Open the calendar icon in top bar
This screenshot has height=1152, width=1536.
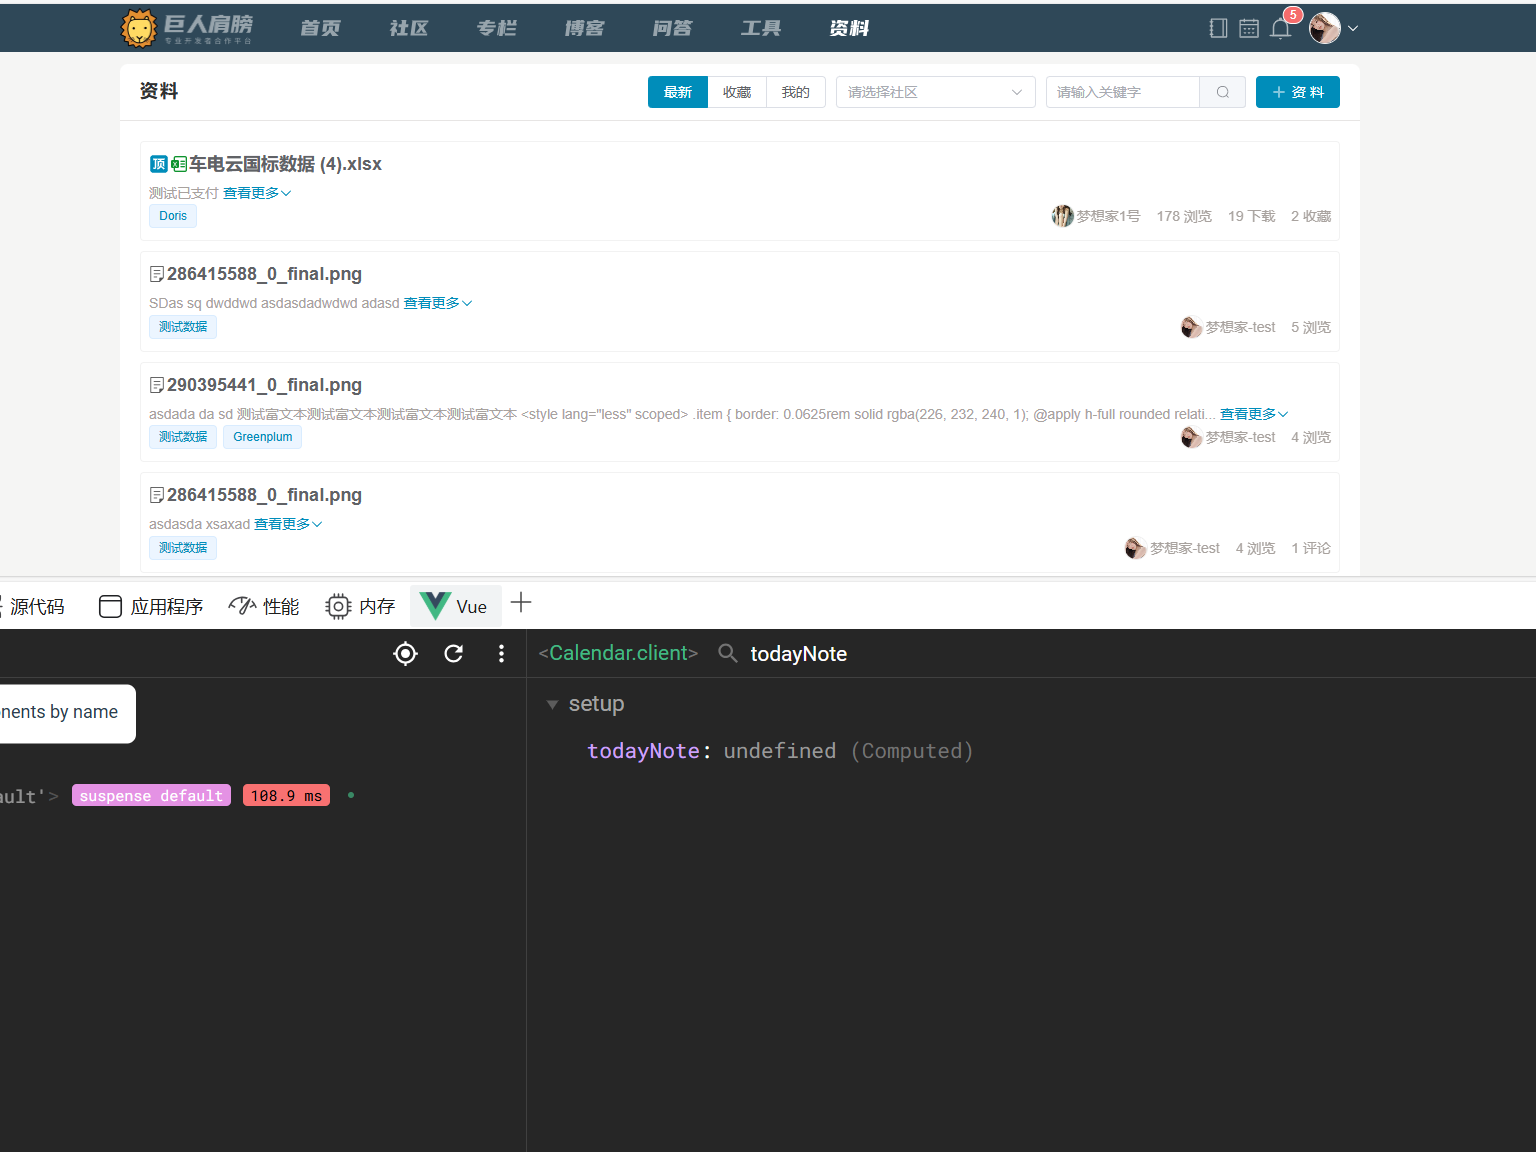click(1249, 28)
